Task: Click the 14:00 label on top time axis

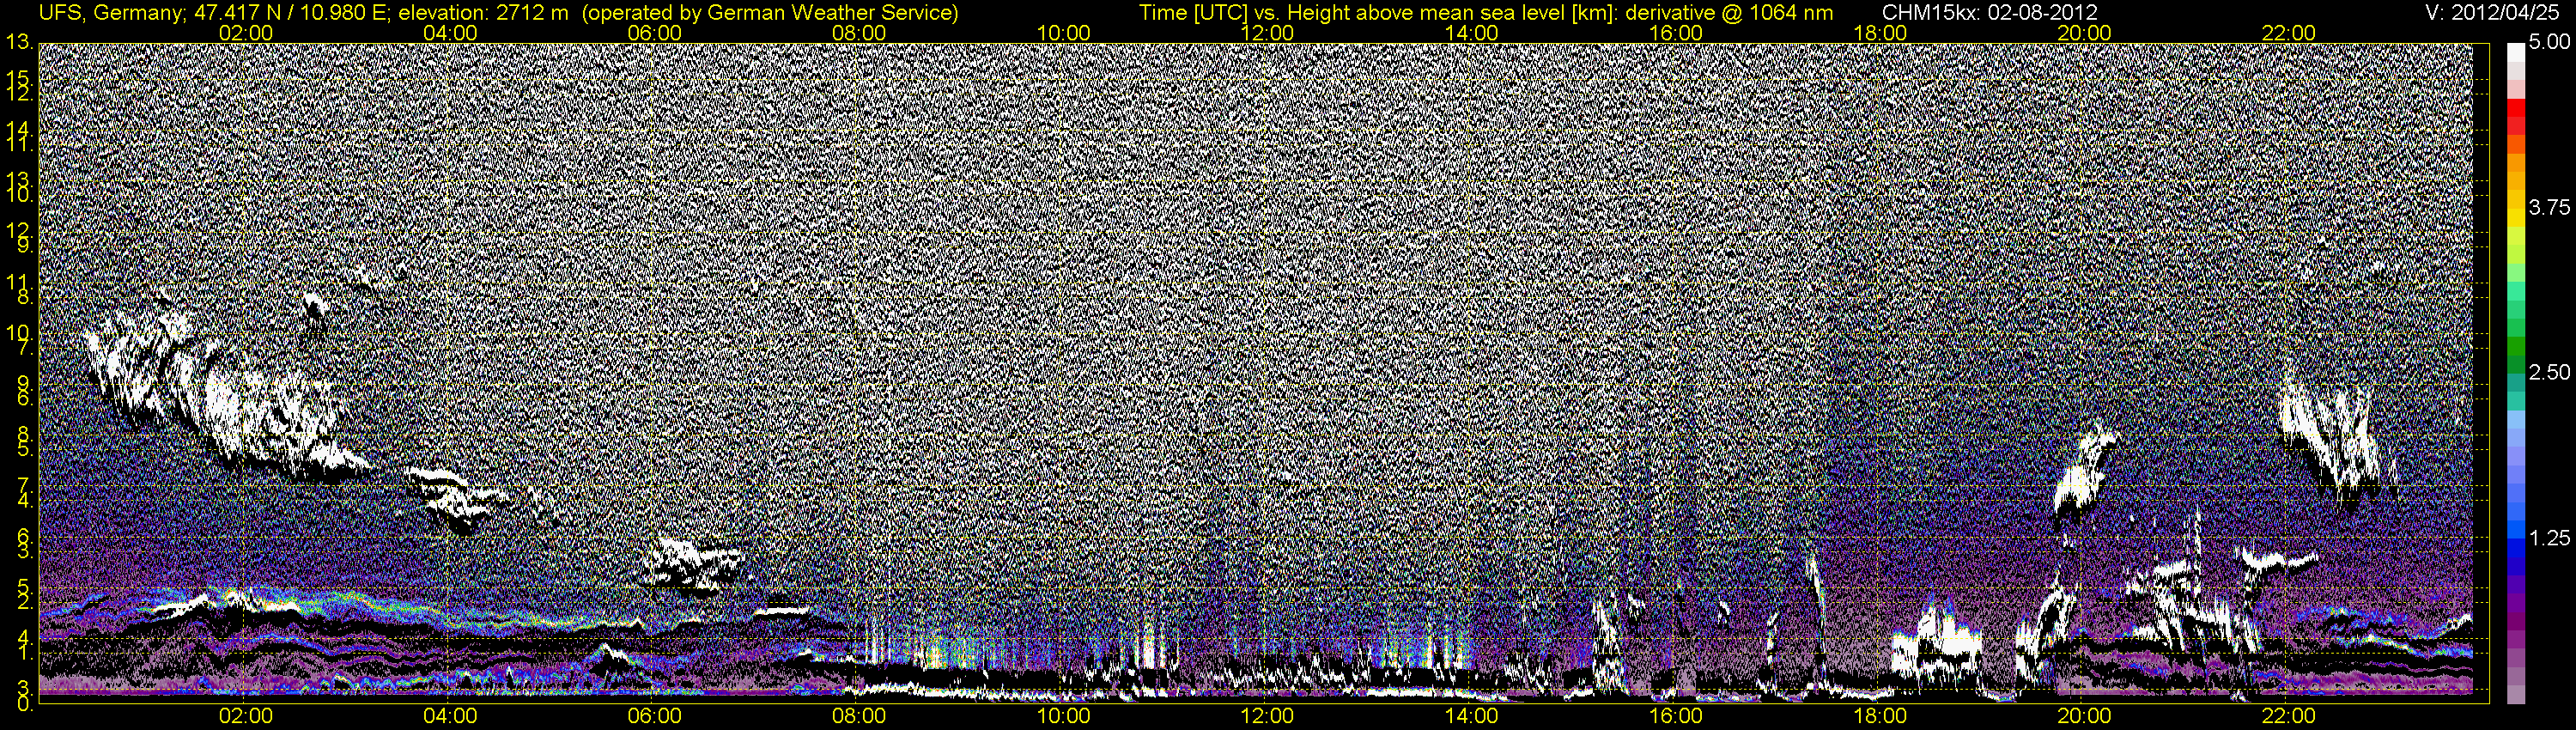Action: pos(1472,33)
